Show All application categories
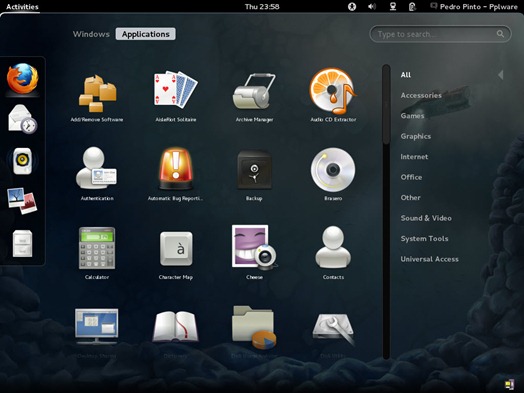Viewport: 524px width, 393px height. (x=406, y=75)
